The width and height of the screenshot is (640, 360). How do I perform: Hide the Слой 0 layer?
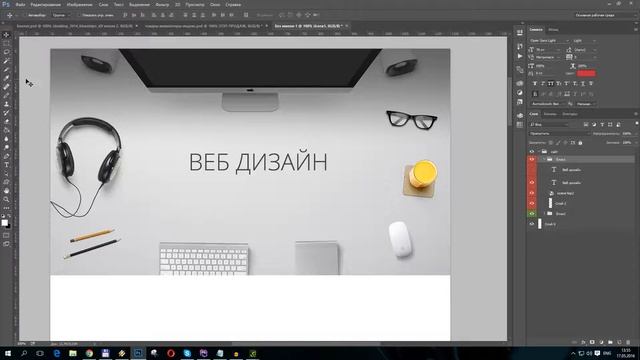click(531, 224)
